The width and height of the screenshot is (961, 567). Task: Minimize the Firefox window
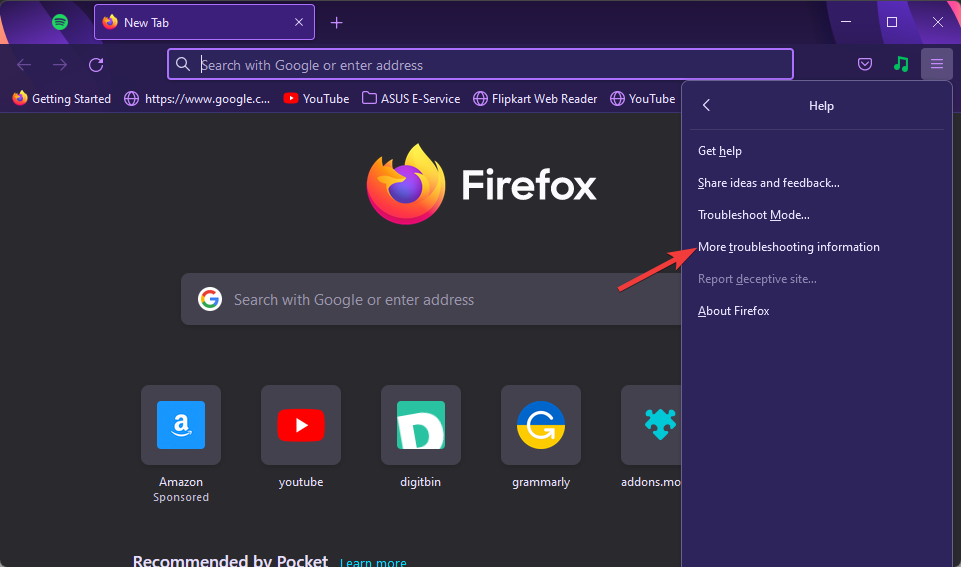[x=846, y=22]
